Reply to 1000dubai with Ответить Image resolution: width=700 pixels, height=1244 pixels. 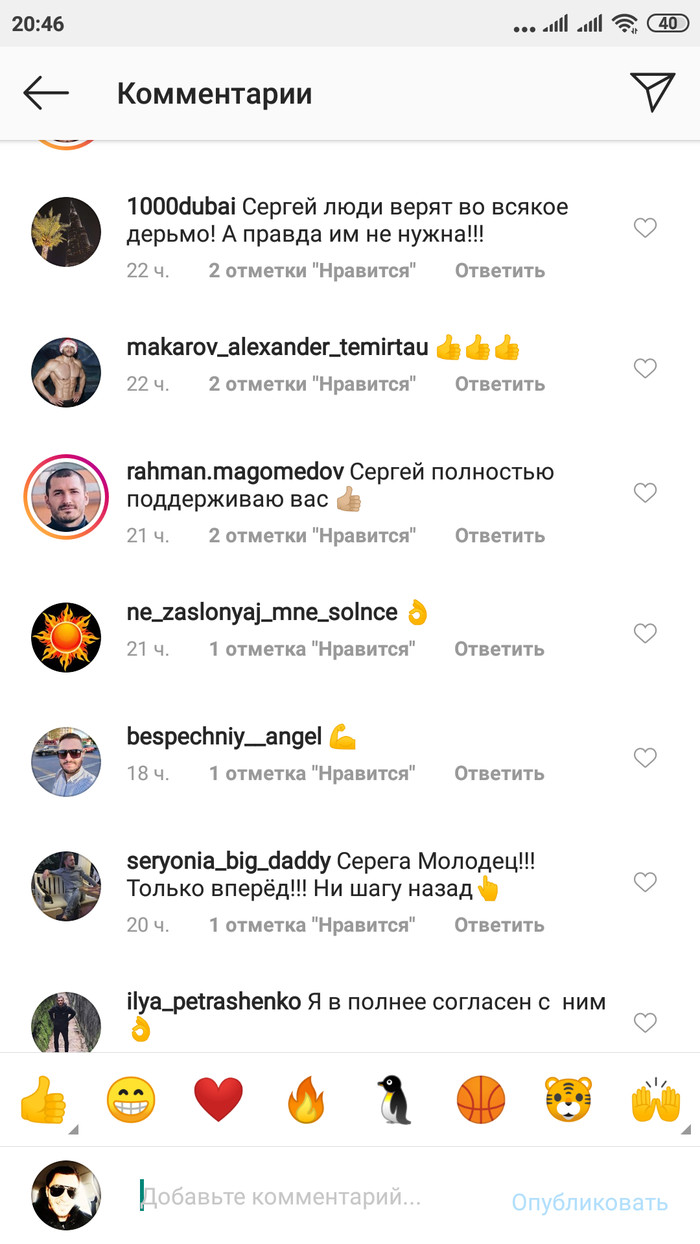click(x=500, y=270)
